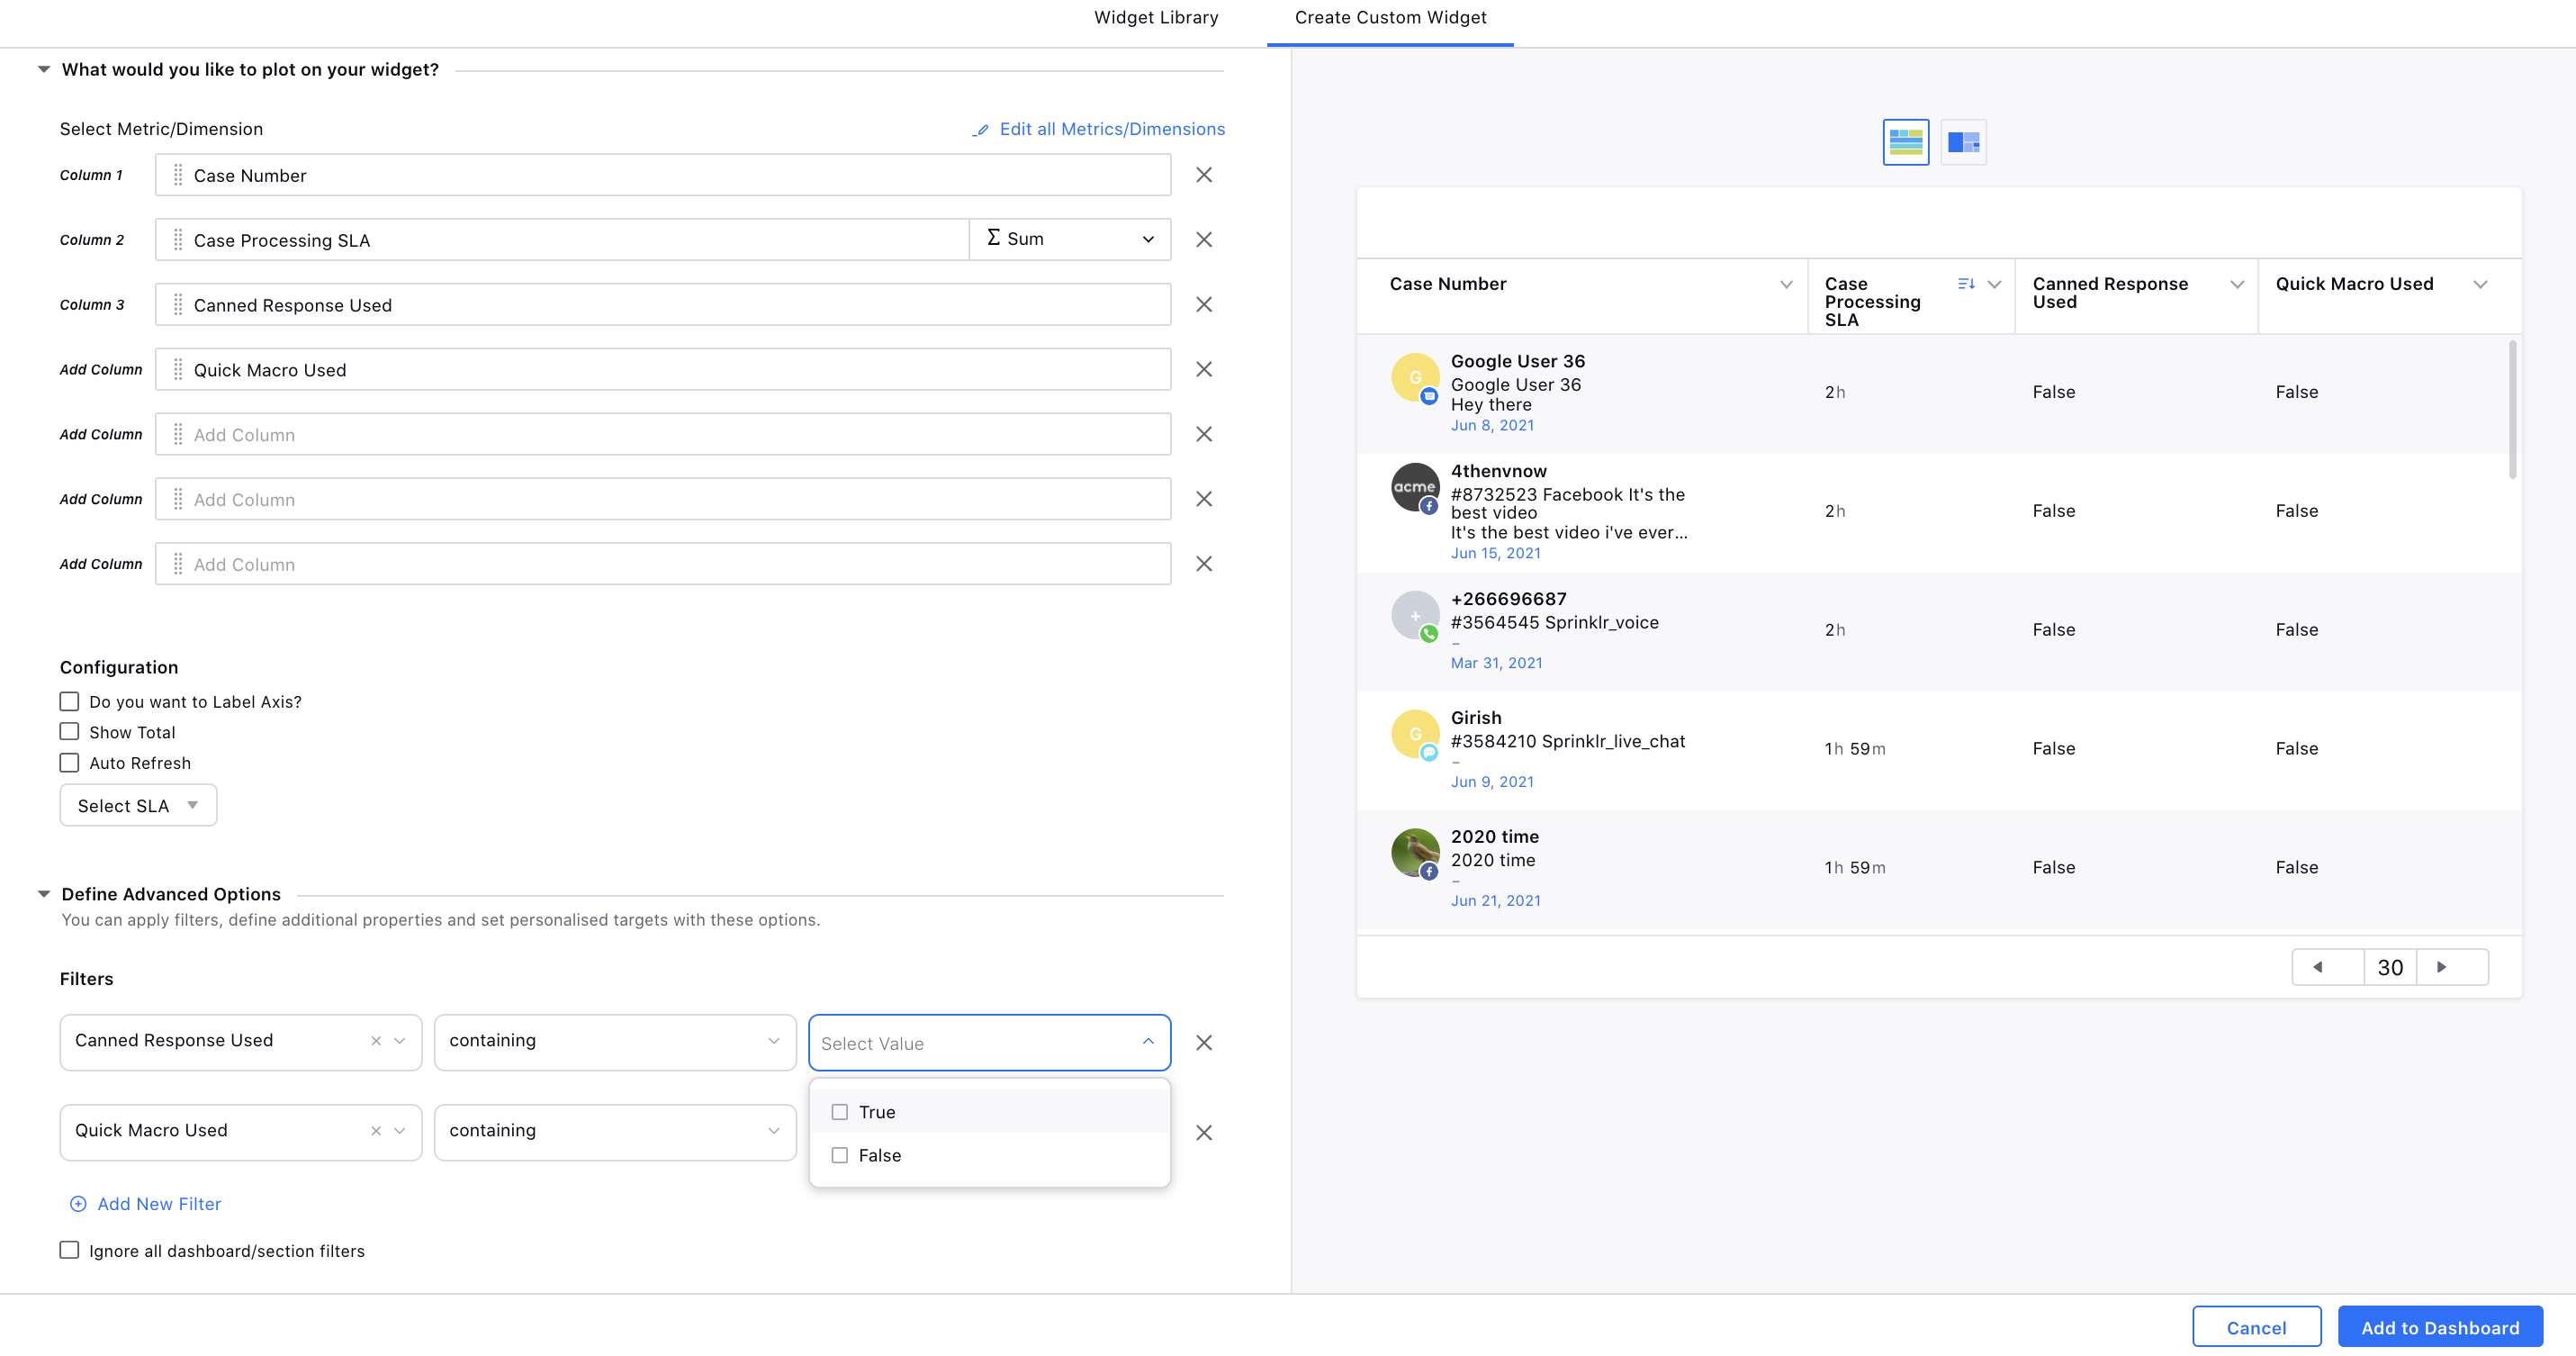Select the table view layout icon
Image resolution: width=2576 pixels, height=1356 pixels.
(1906, 142)
